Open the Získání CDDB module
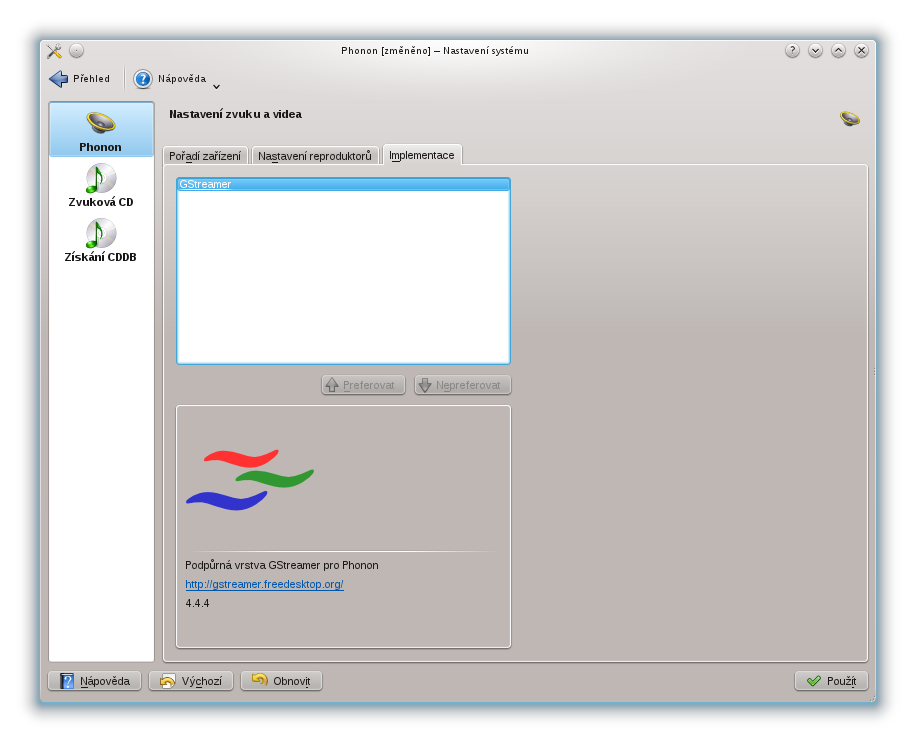 pos(101,241)
